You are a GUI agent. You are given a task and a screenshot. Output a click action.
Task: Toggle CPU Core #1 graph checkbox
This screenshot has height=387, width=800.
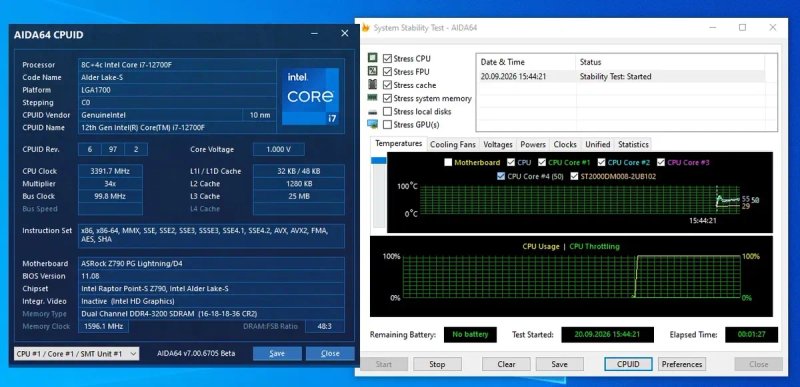(541, 163)
